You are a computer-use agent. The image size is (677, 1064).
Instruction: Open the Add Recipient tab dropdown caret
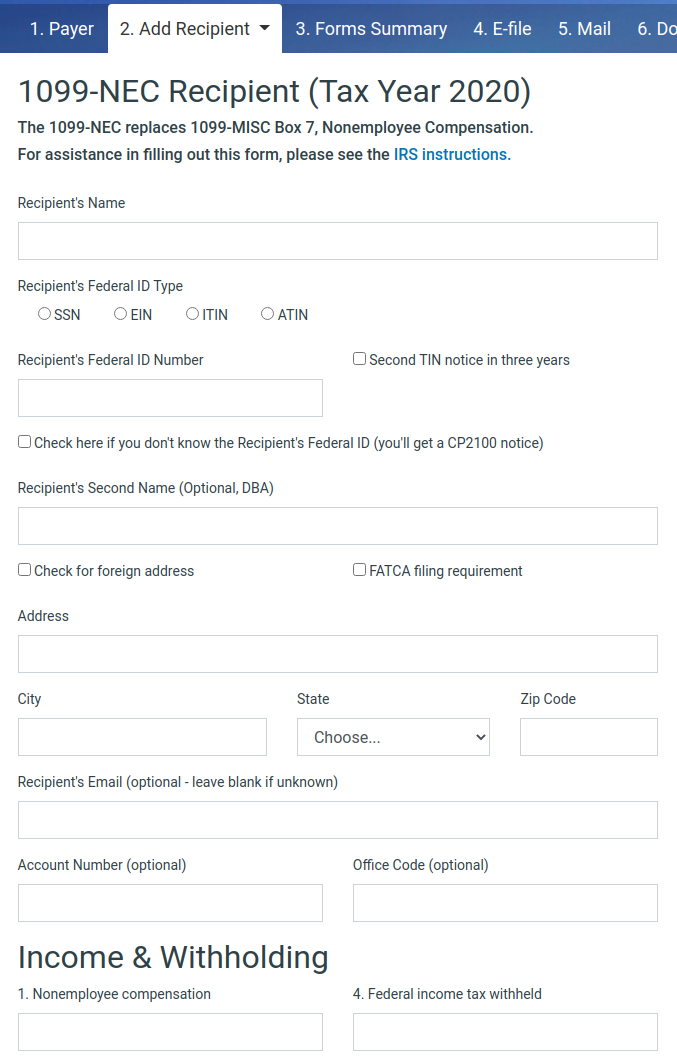click(x=265, y=28)
